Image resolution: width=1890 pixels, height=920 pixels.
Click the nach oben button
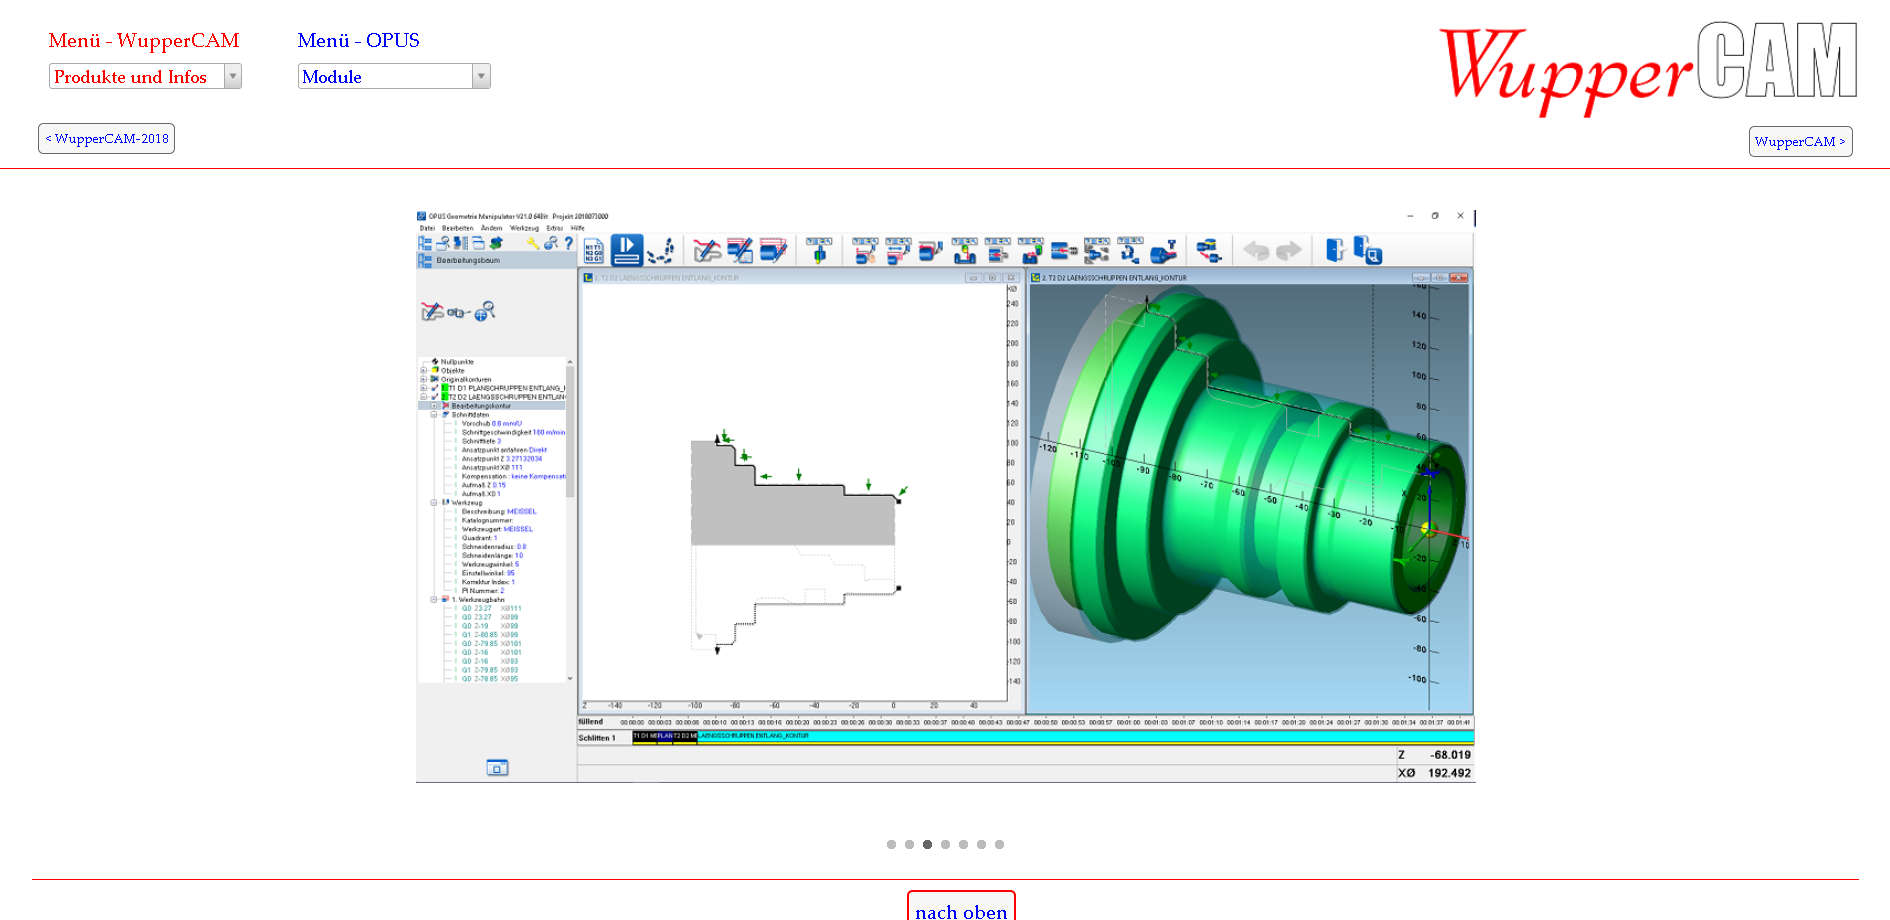pyautogui.click(x=960, y=908)
